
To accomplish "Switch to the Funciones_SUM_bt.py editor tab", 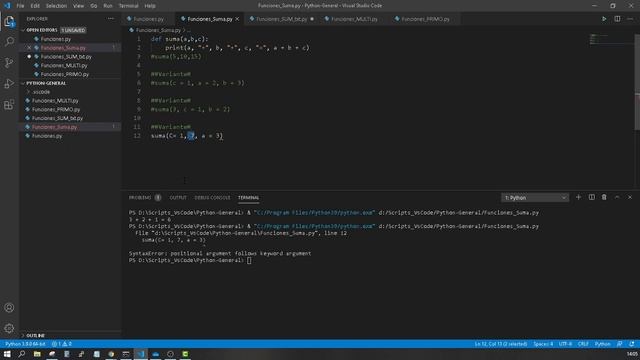I will [x=281, y=19].
